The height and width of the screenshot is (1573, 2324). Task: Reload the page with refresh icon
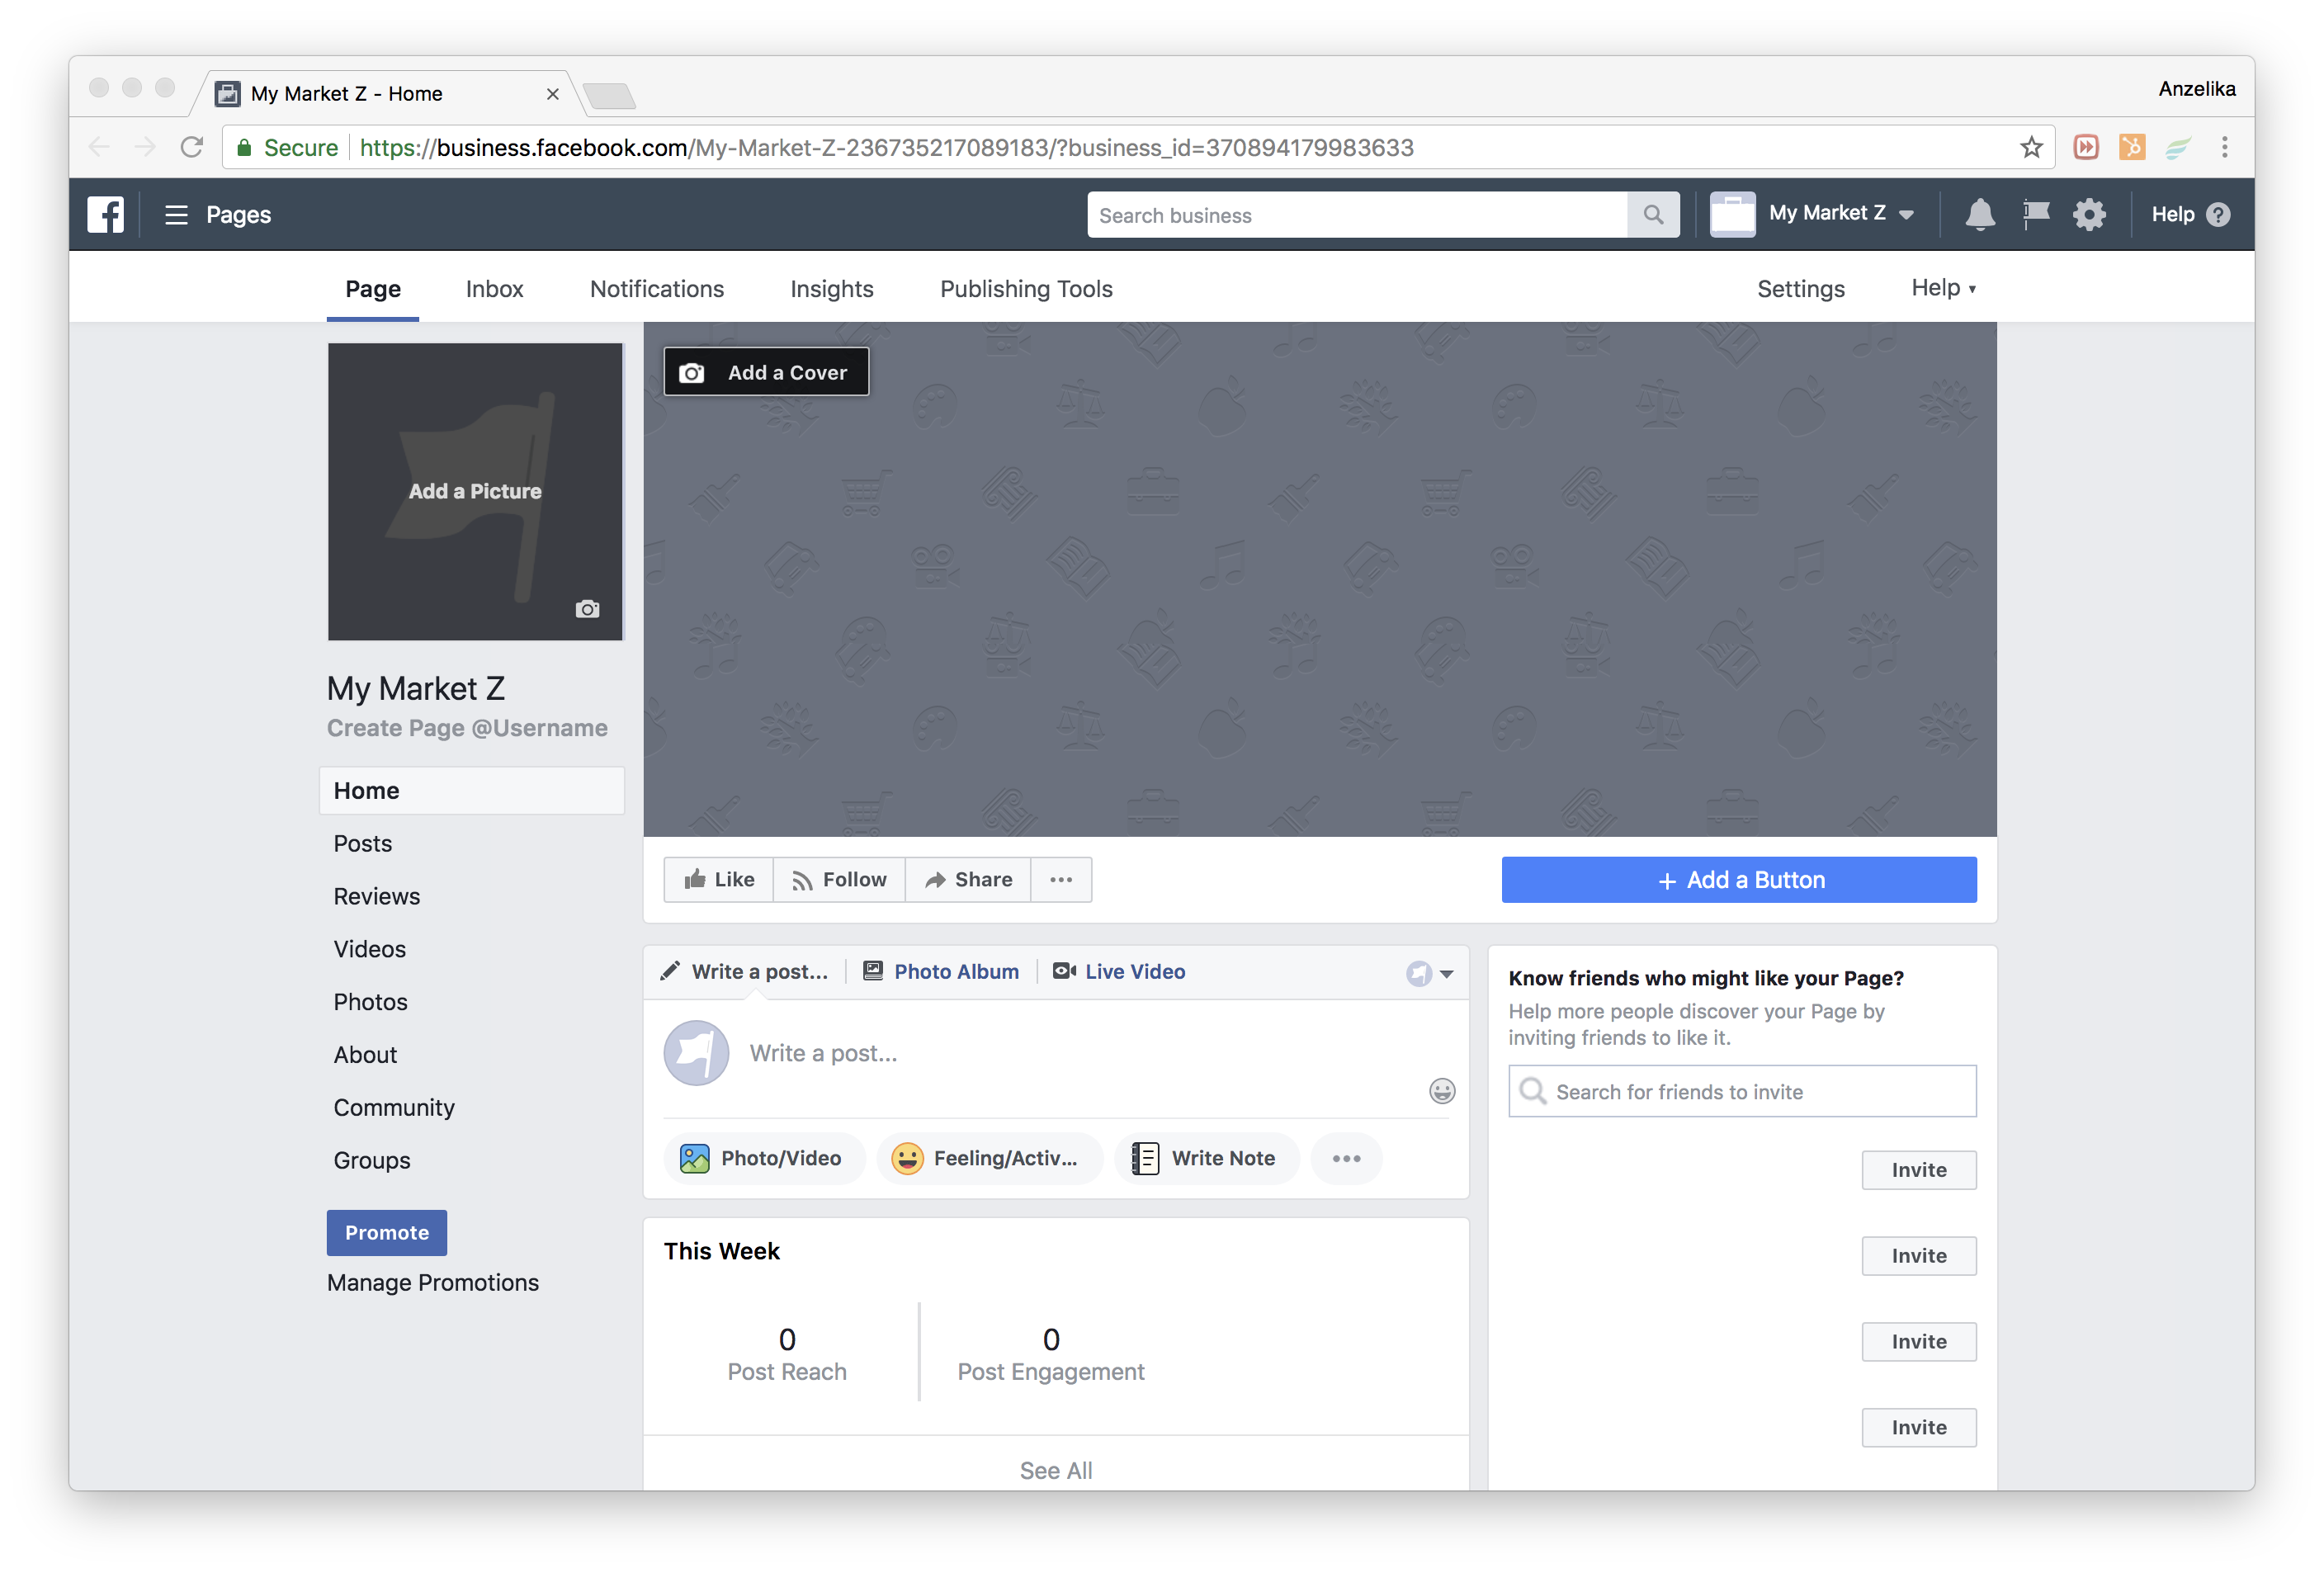[x=192, y=148]
